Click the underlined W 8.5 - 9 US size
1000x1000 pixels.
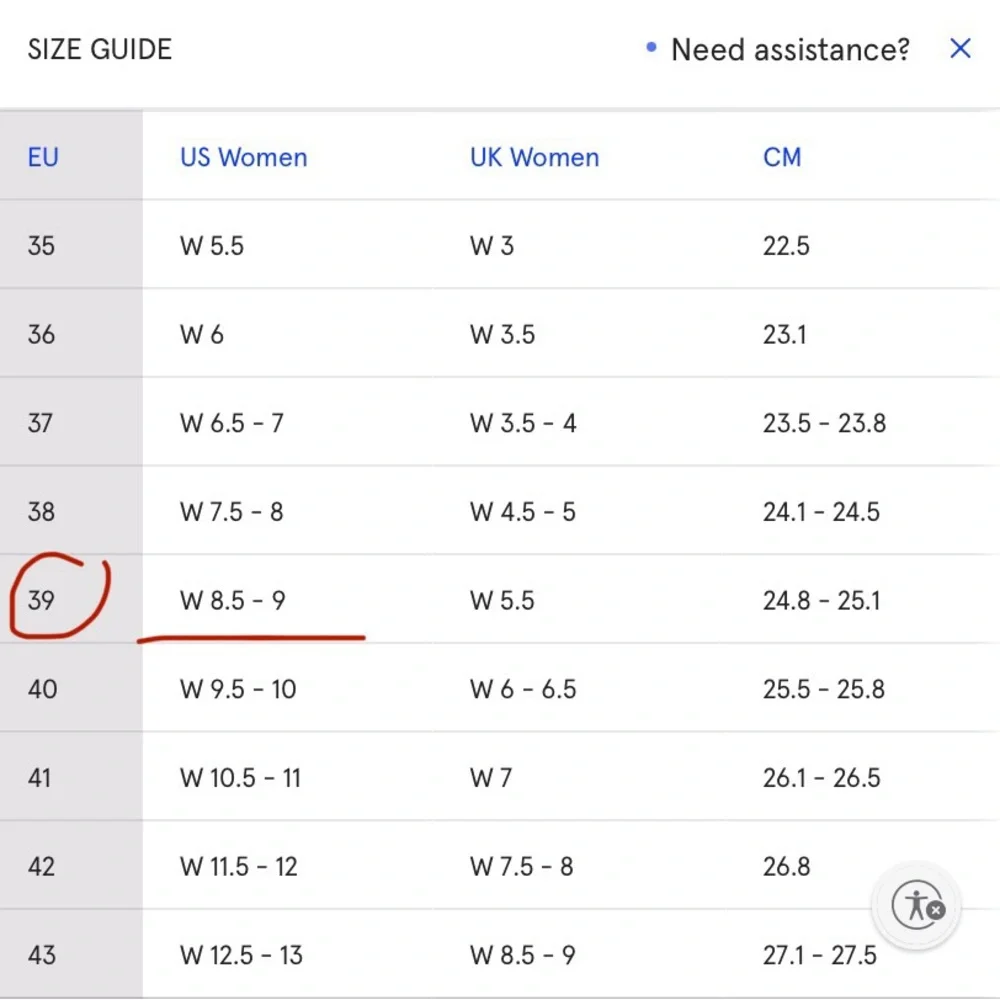pyautogui.click(x=232, y=600)
